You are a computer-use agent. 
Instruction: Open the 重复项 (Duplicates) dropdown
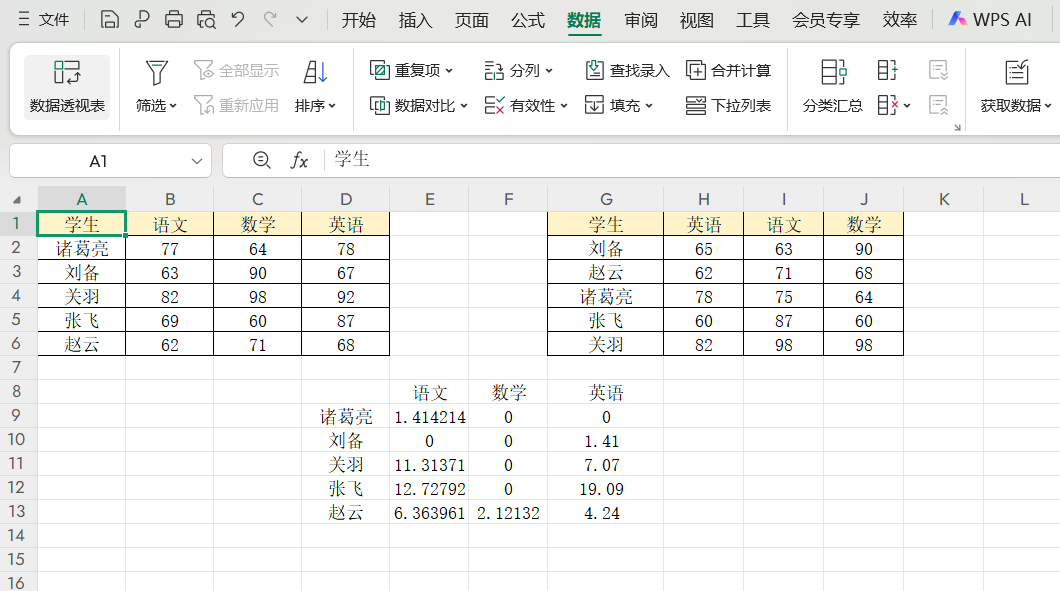pos(415,70)
